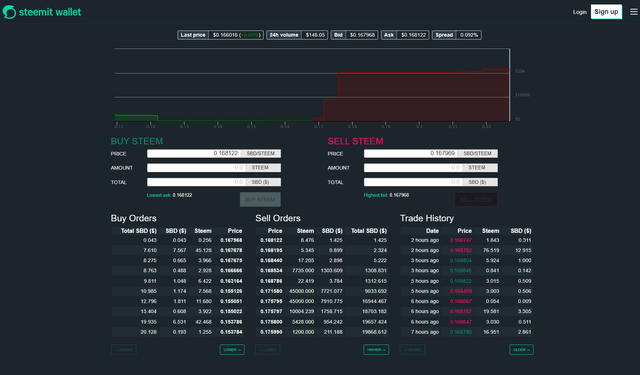Select buy order price 0.167968
This screenshot has height=375, width=640.
tap(231, 240)
